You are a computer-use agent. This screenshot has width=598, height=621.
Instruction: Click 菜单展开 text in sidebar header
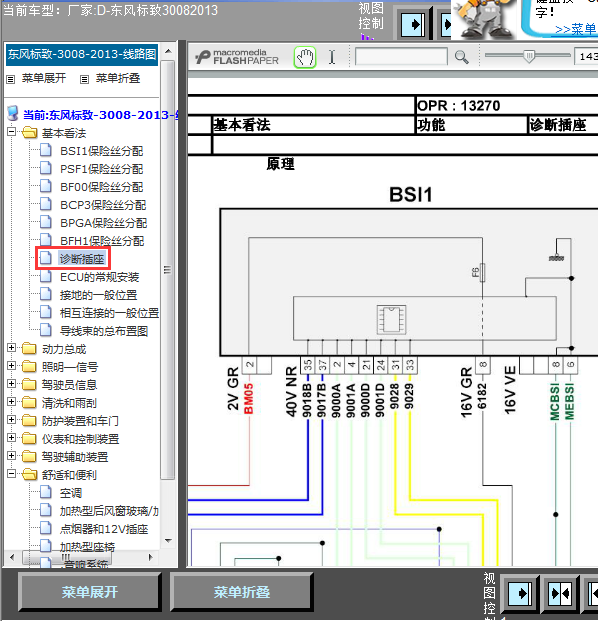44,78
